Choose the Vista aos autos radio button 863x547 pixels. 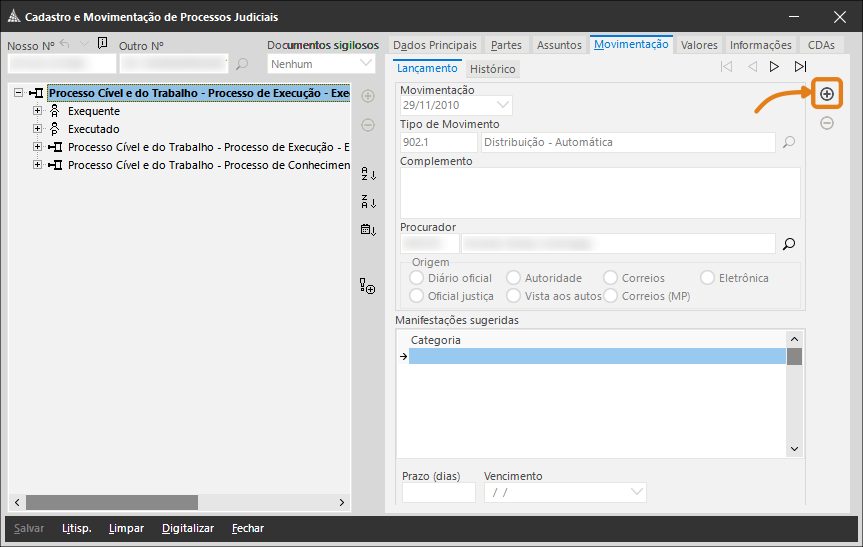(513, 296)
